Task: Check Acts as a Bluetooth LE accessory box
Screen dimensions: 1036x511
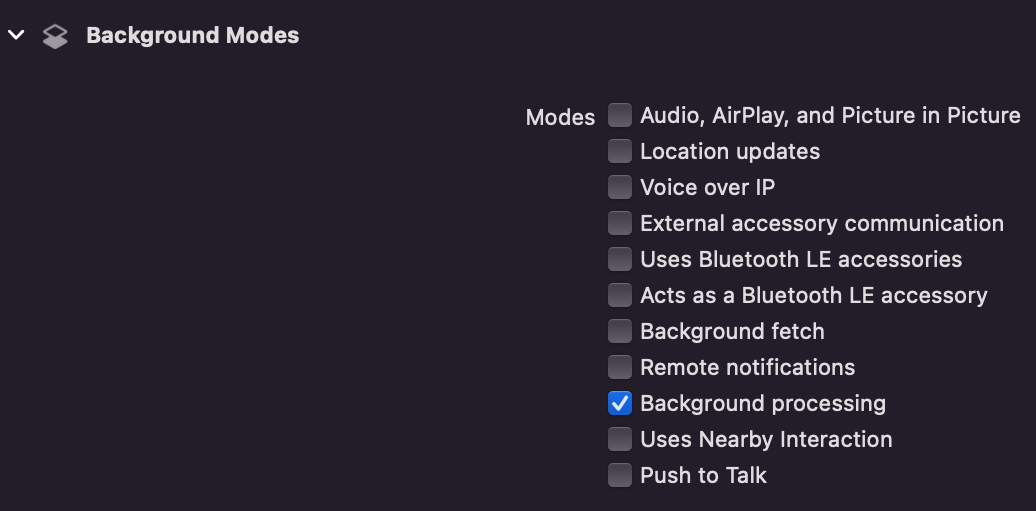Action: [621, 295]
